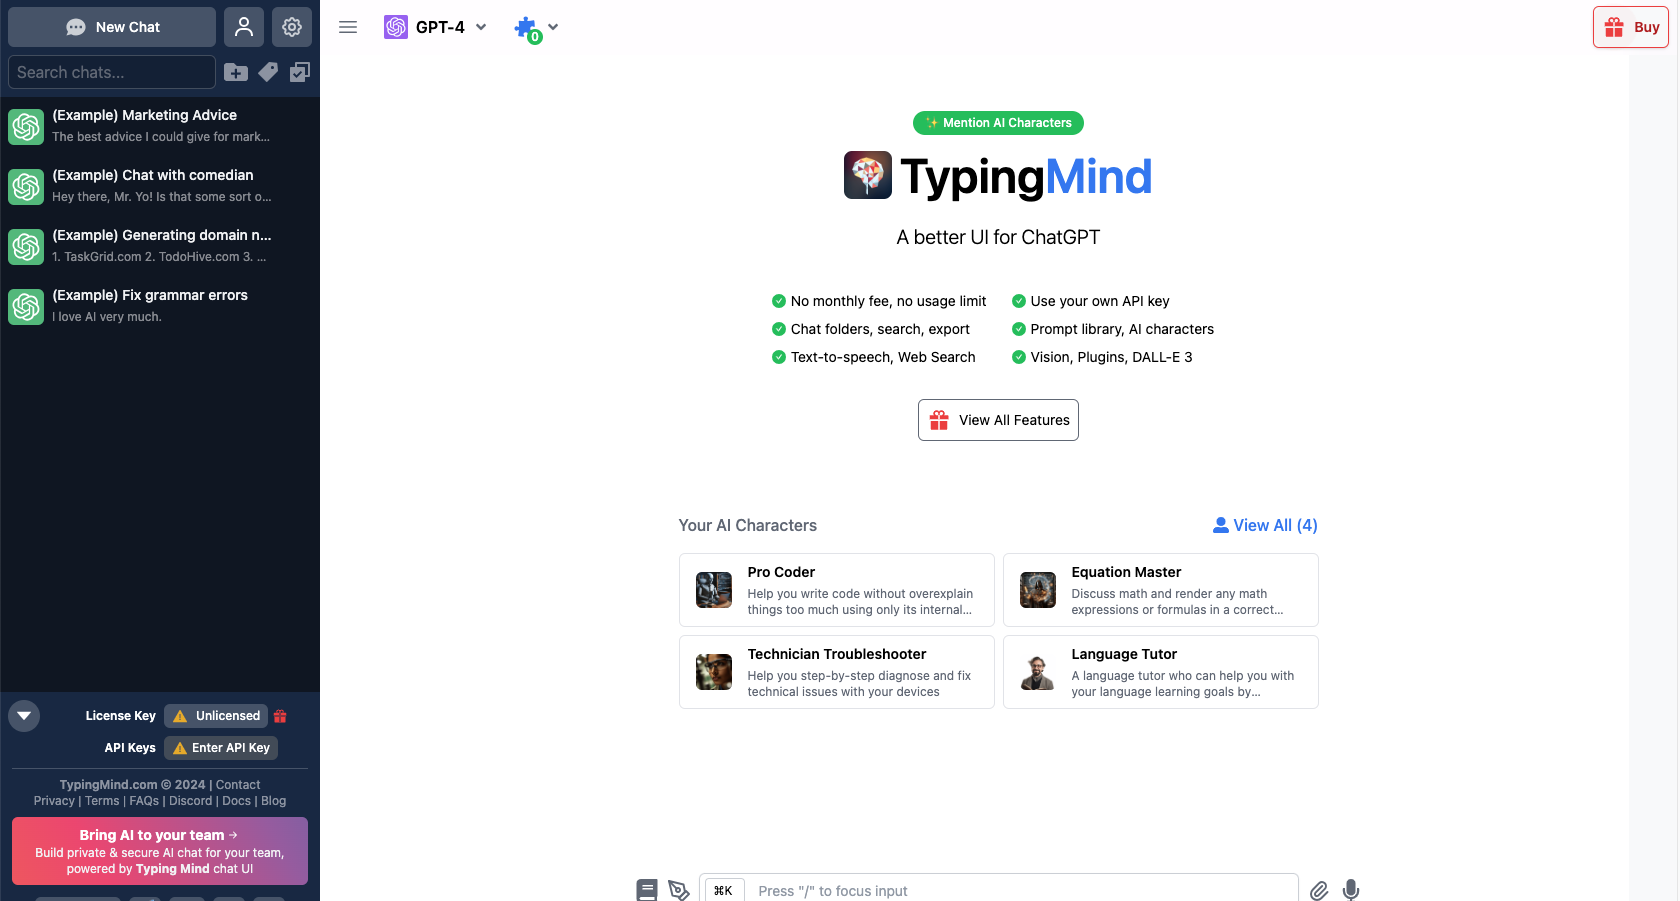Click the TypingMind brain logo

coord(868,176)
